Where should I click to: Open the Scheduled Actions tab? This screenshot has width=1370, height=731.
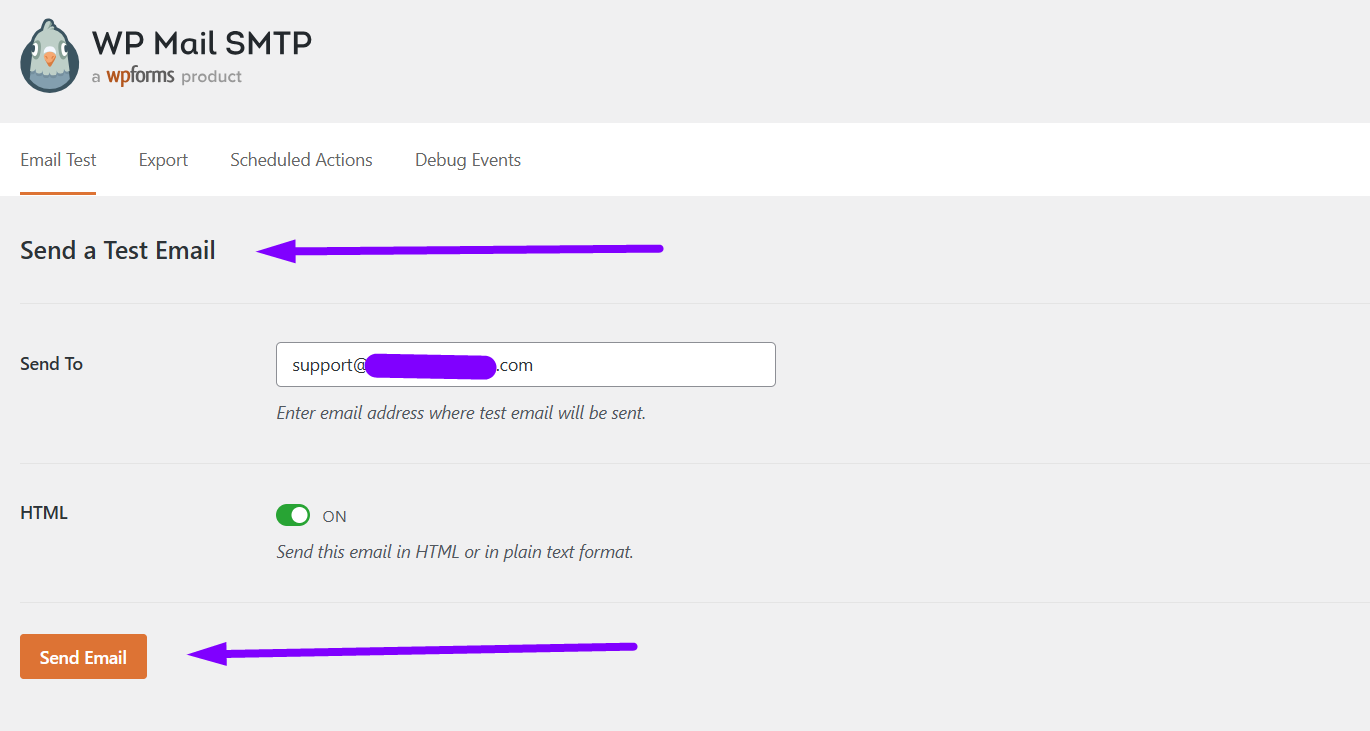point(301,160)
